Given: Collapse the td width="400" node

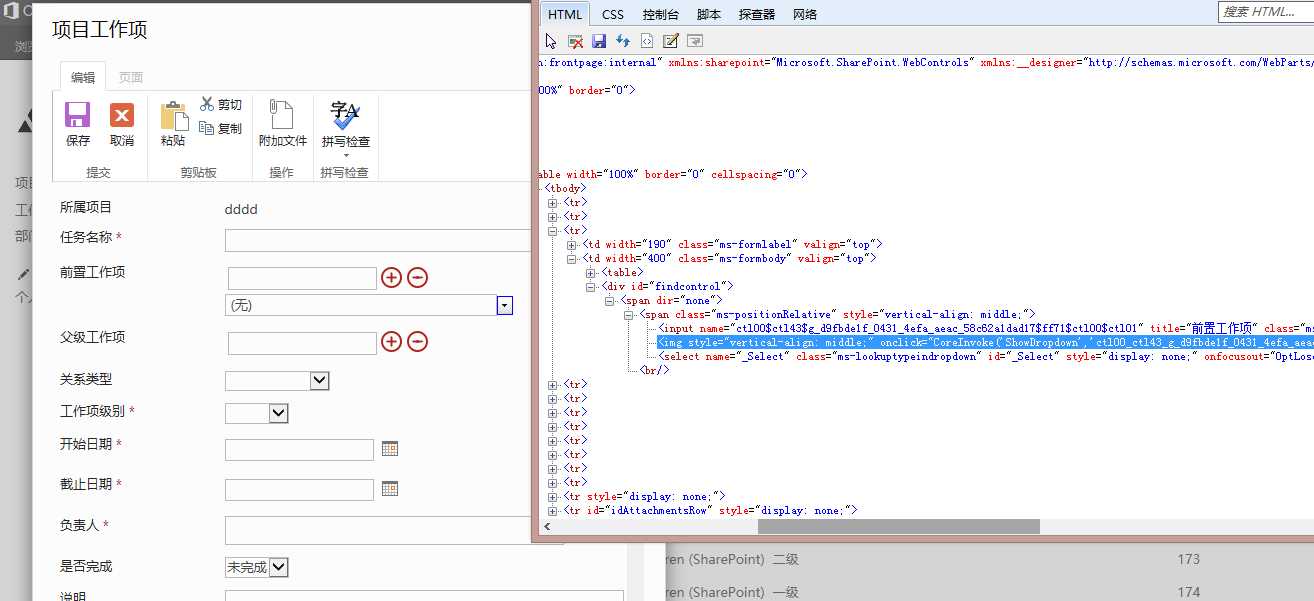Looking at the screenshot, I should tap(572, 258).
